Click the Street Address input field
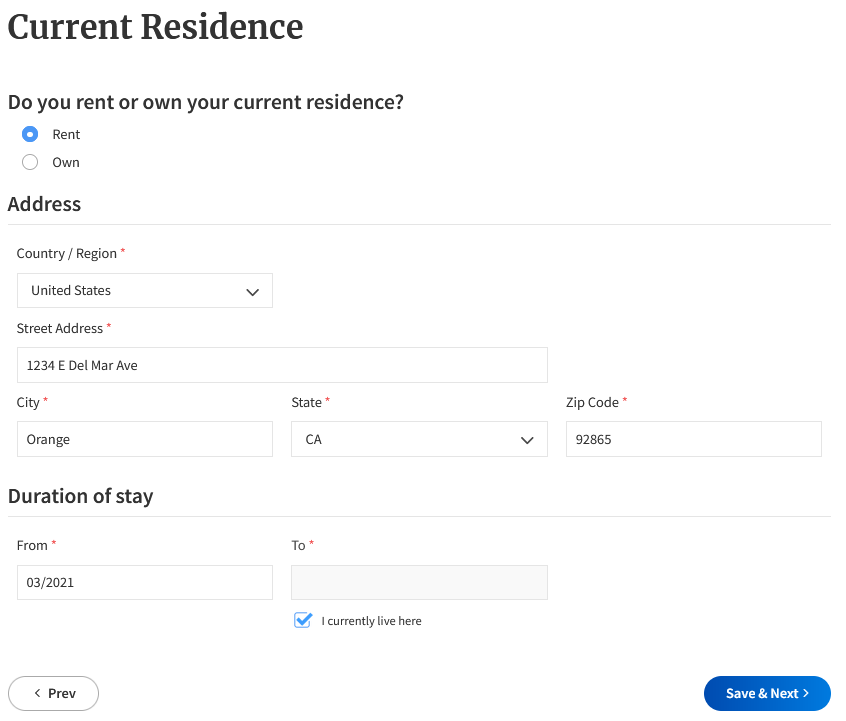The image size is (846, 721). (282, 364)
